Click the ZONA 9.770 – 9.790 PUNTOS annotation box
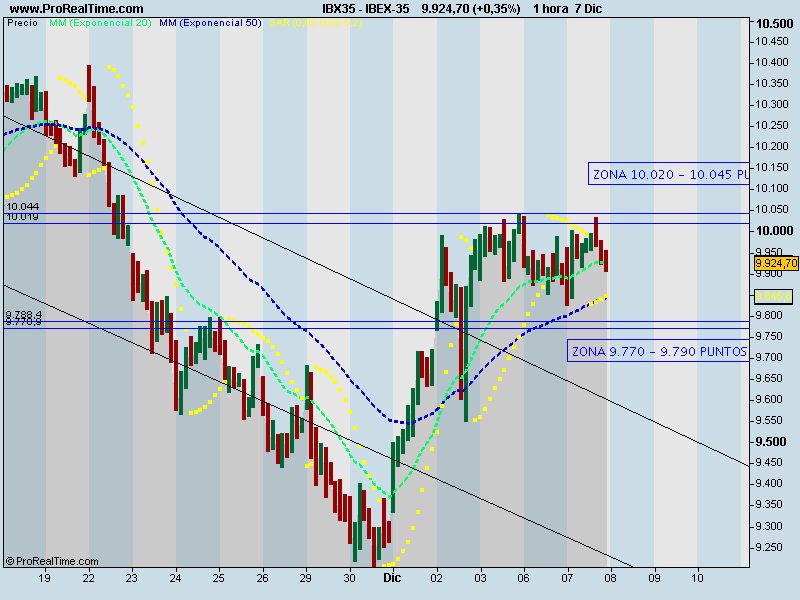 [658, 351]
